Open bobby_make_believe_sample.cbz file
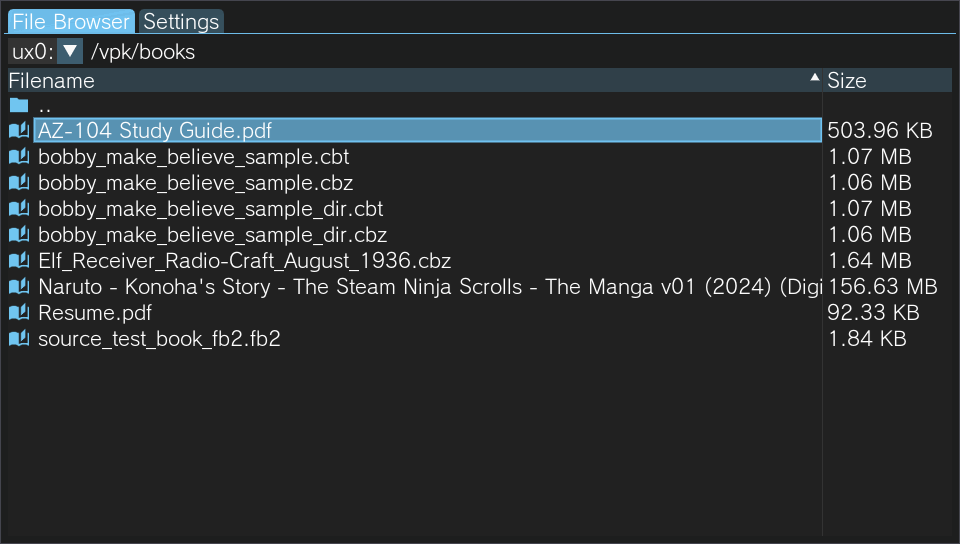The image size is (960, 544). click(195, 183)
